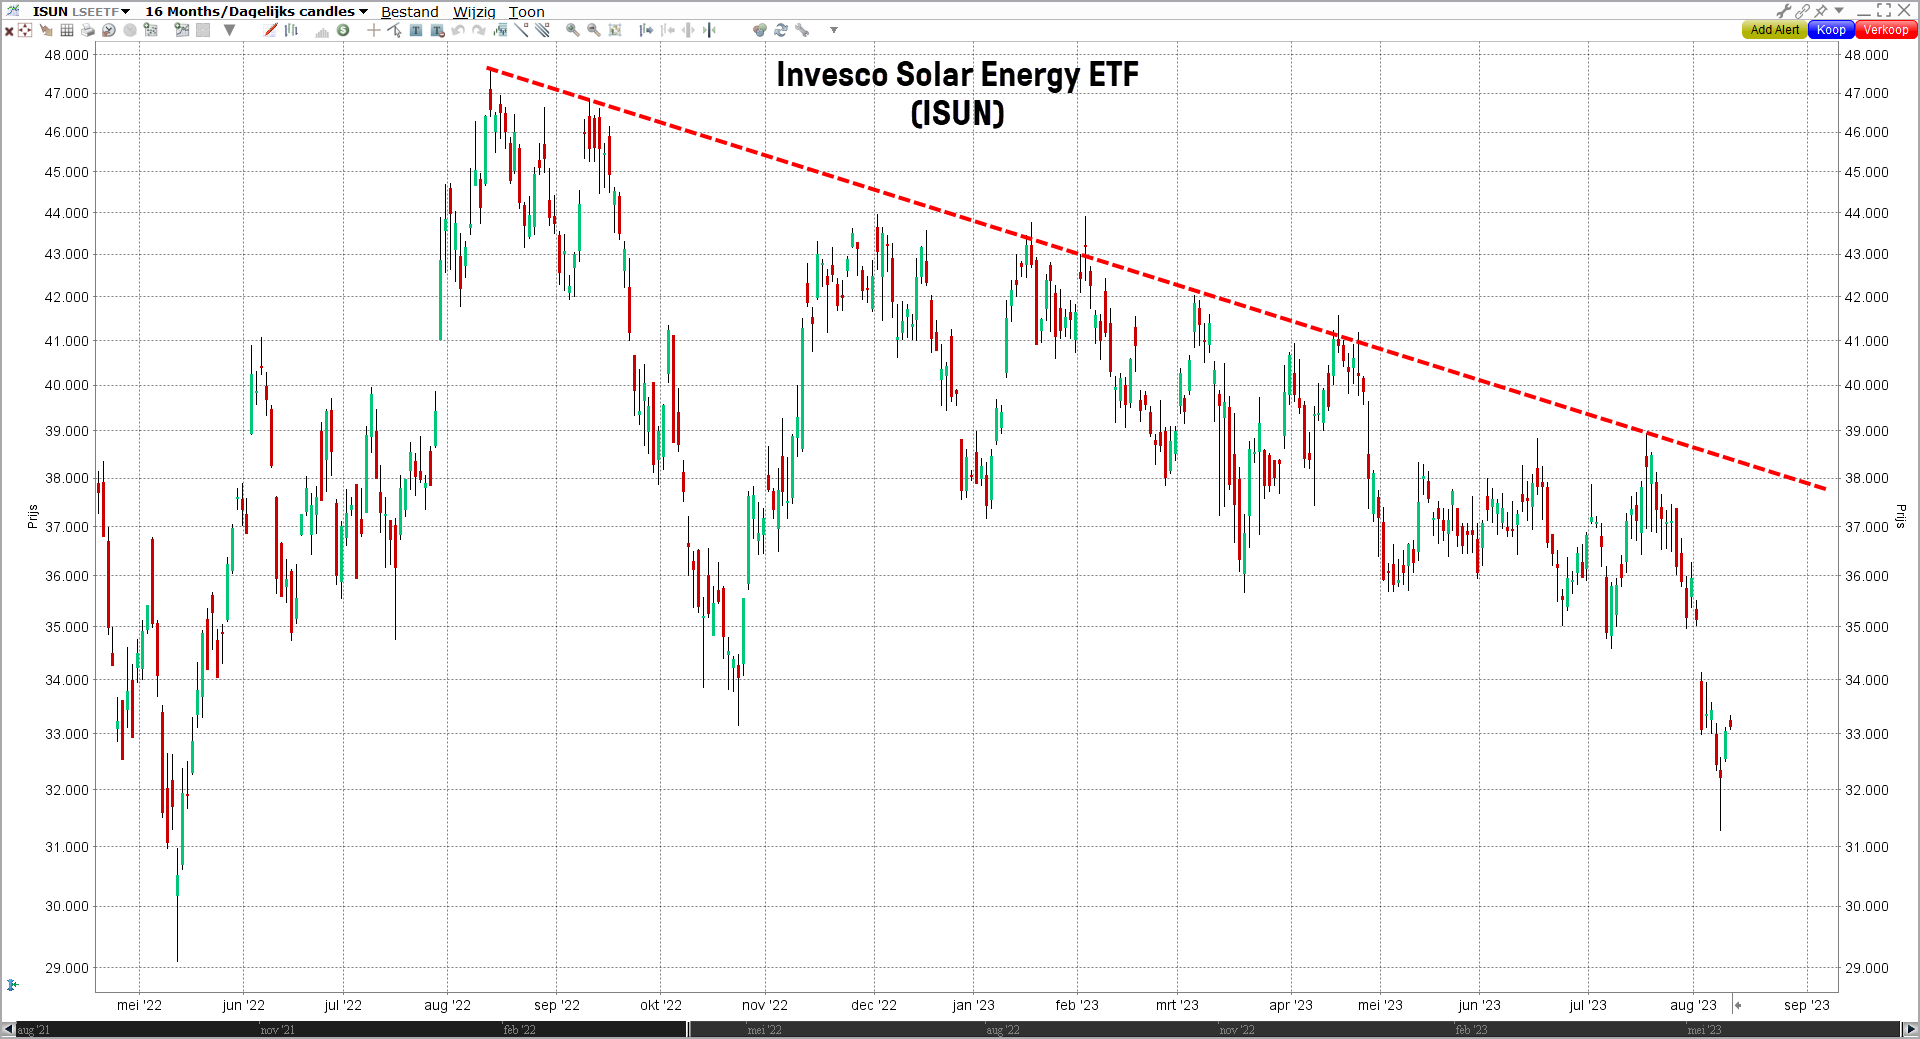Click the compress horizontal spacing icon

709,30
